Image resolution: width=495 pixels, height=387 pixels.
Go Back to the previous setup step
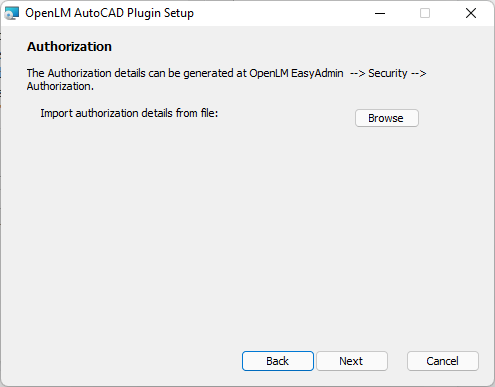tap(278, 361)
